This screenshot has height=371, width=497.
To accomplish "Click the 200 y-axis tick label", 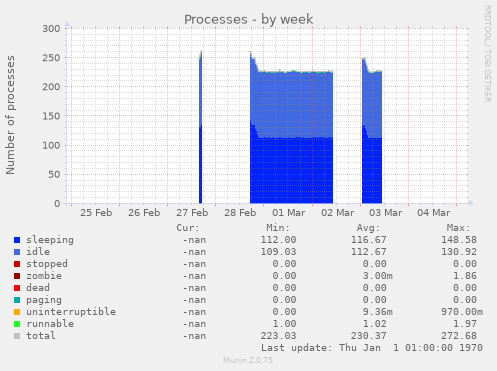I will (x=51, y=87).
